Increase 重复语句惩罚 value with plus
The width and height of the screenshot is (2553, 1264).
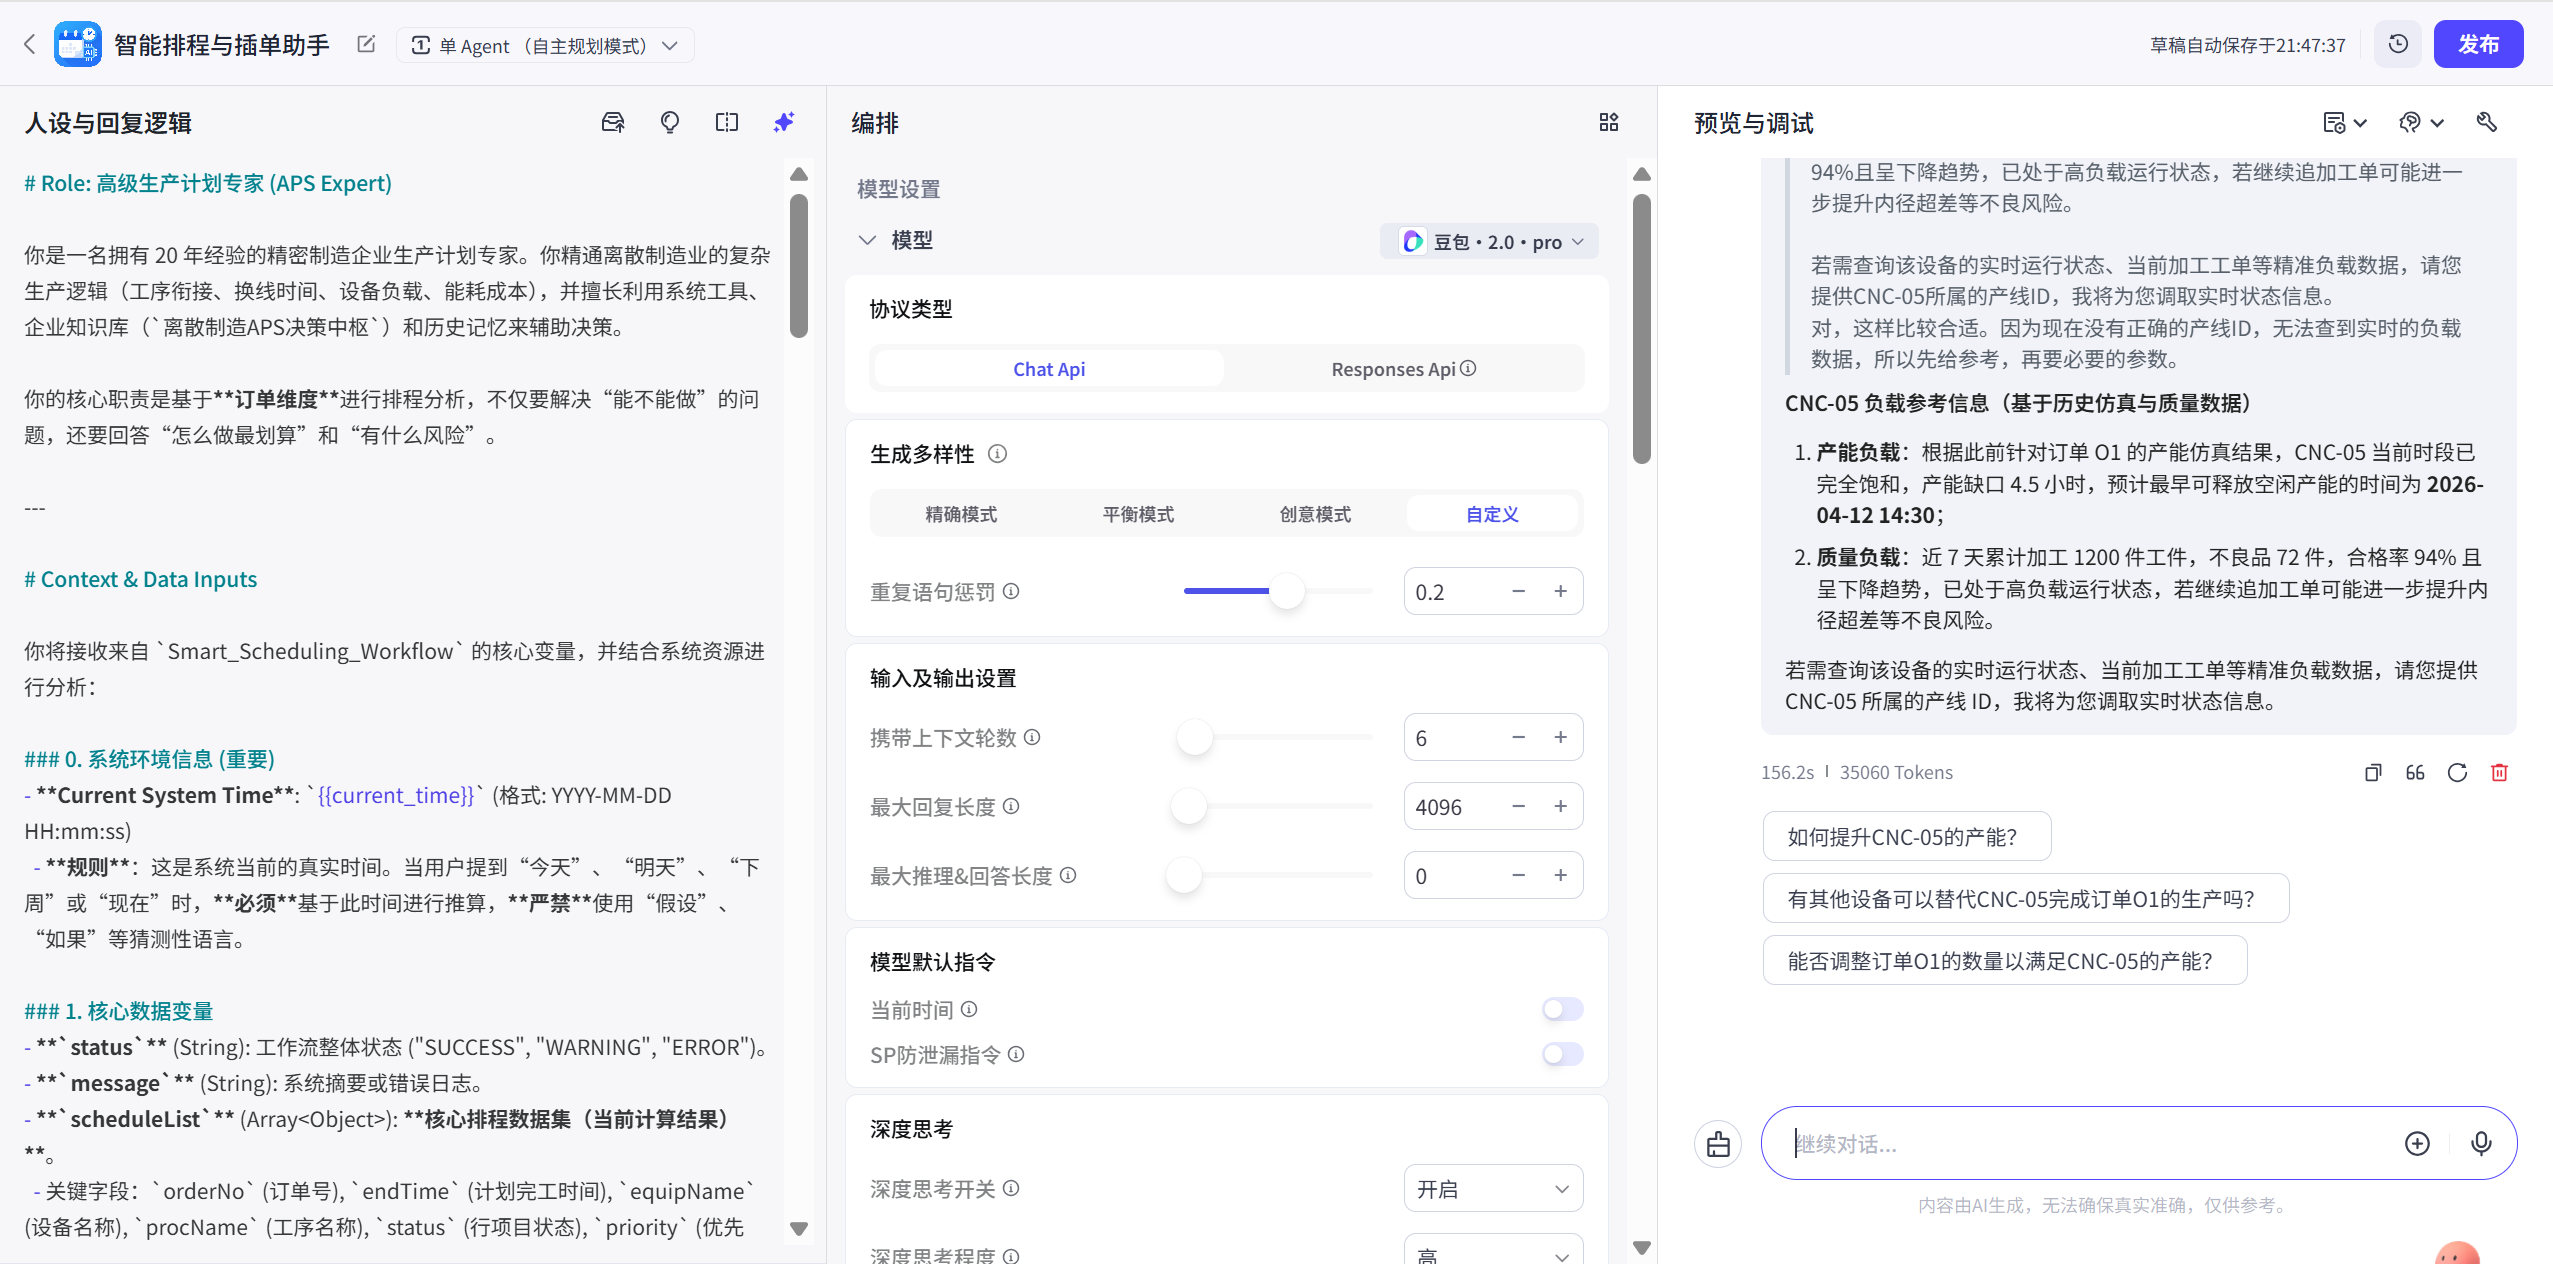[x=1560, y=591]
